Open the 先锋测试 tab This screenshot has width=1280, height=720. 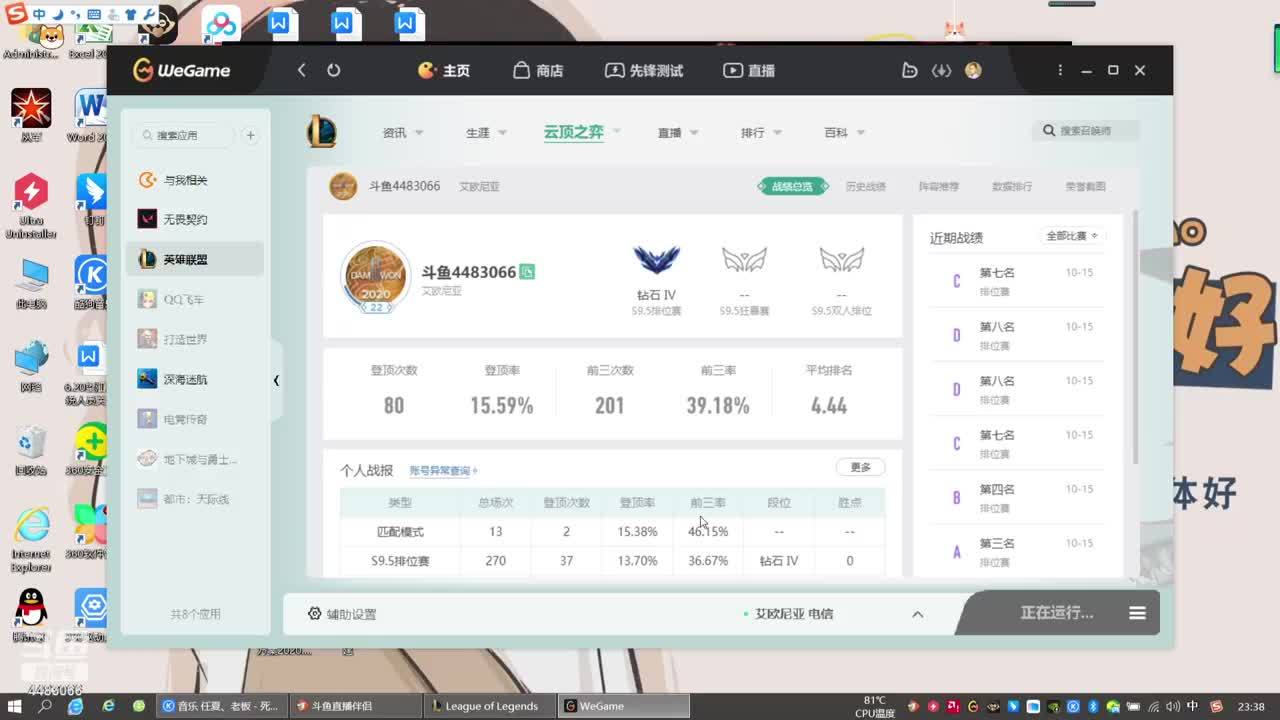tap(644, 70)
